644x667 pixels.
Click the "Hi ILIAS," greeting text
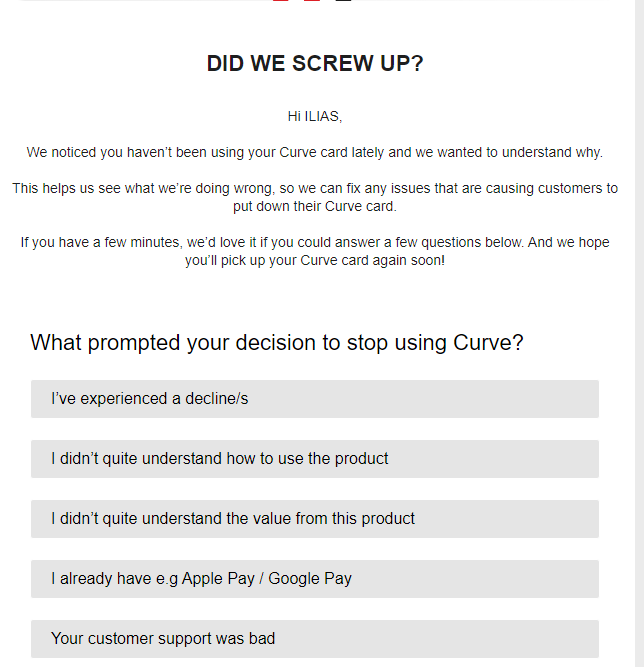click(315, 116)
